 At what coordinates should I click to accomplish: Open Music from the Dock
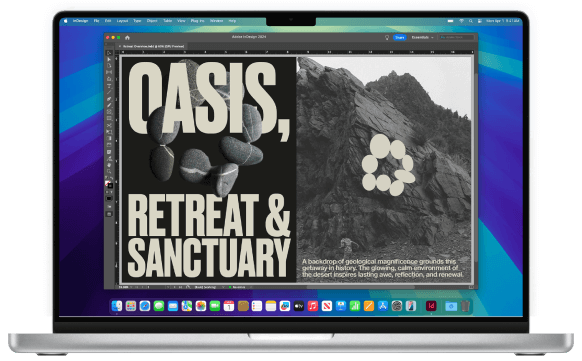coord(313,306)
